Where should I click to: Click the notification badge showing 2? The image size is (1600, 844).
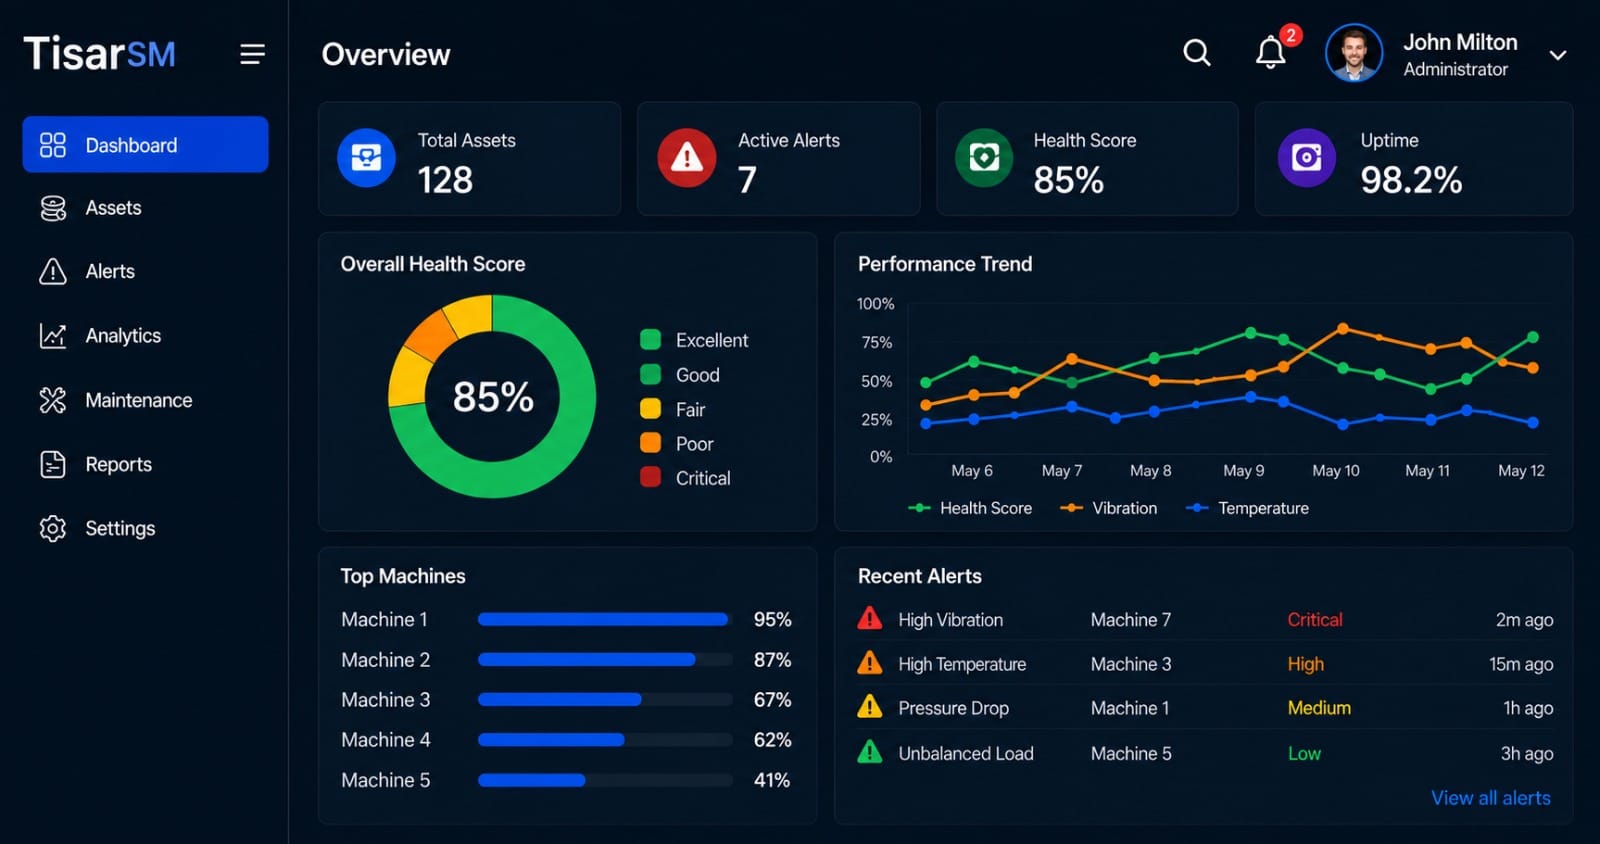1291,36
